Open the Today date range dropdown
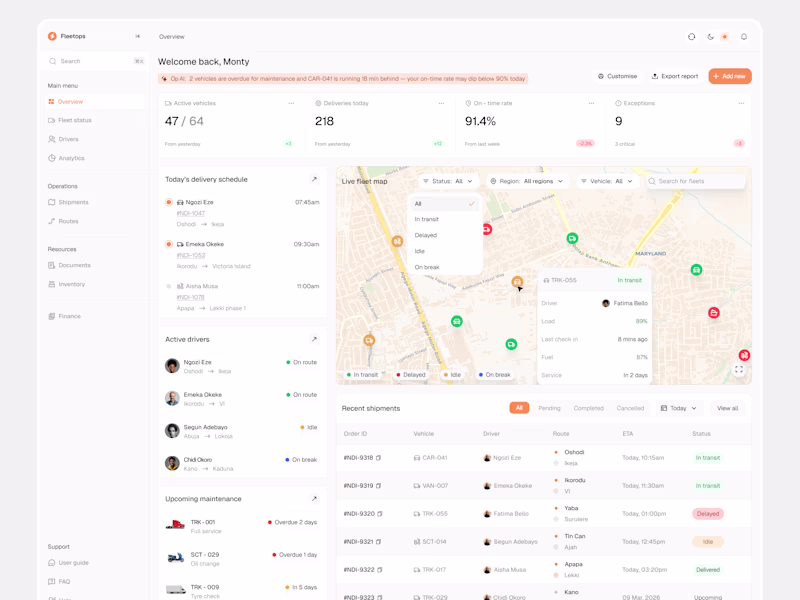Image resolution: width=800 pixels, height=600 pixels. pyautogui.click(x=679, y=408)
